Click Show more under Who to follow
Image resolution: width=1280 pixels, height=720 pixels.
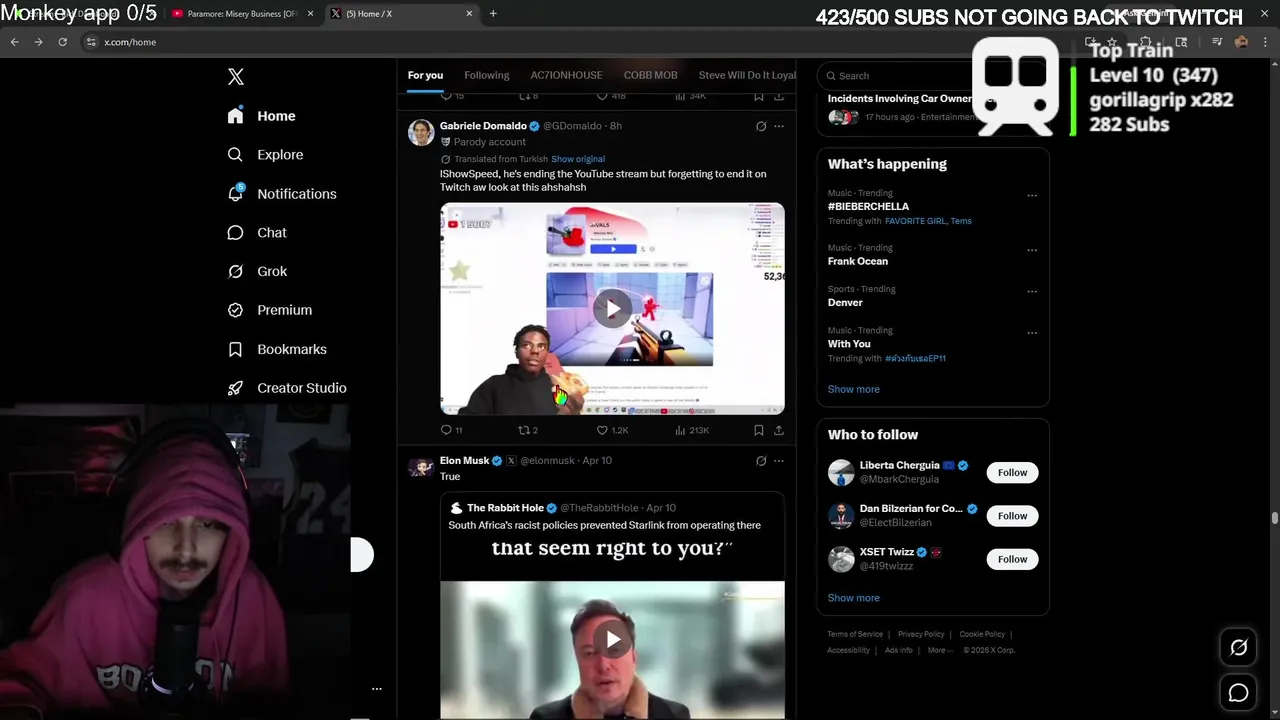(853, 598)
